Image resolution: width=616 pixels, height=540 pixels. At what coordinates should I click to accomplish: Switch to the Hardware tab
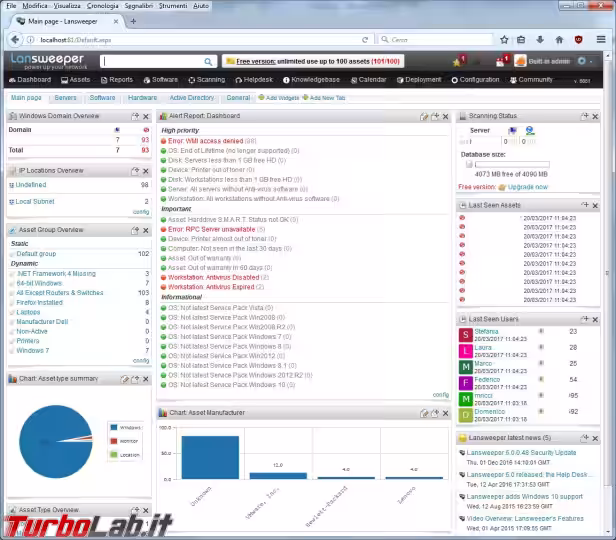pyautogui.click(x=142, y=97)
